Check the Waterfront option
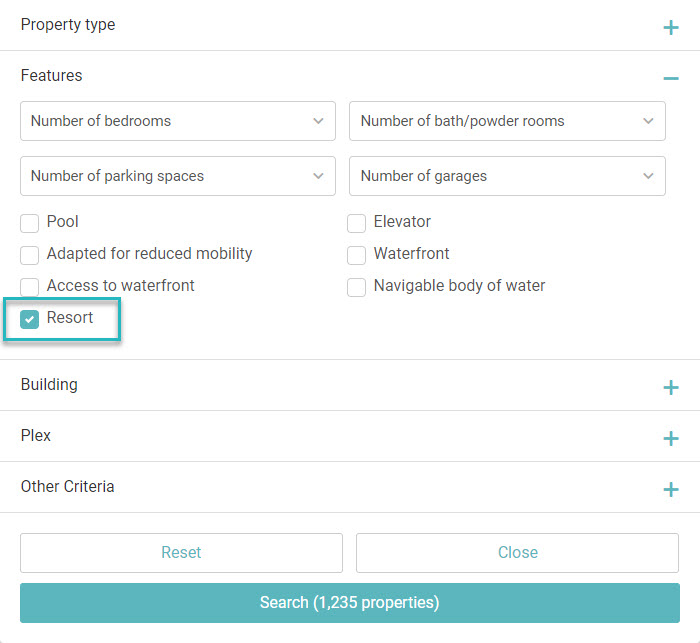The image size is (700, 643). click(x=356, y=255)
